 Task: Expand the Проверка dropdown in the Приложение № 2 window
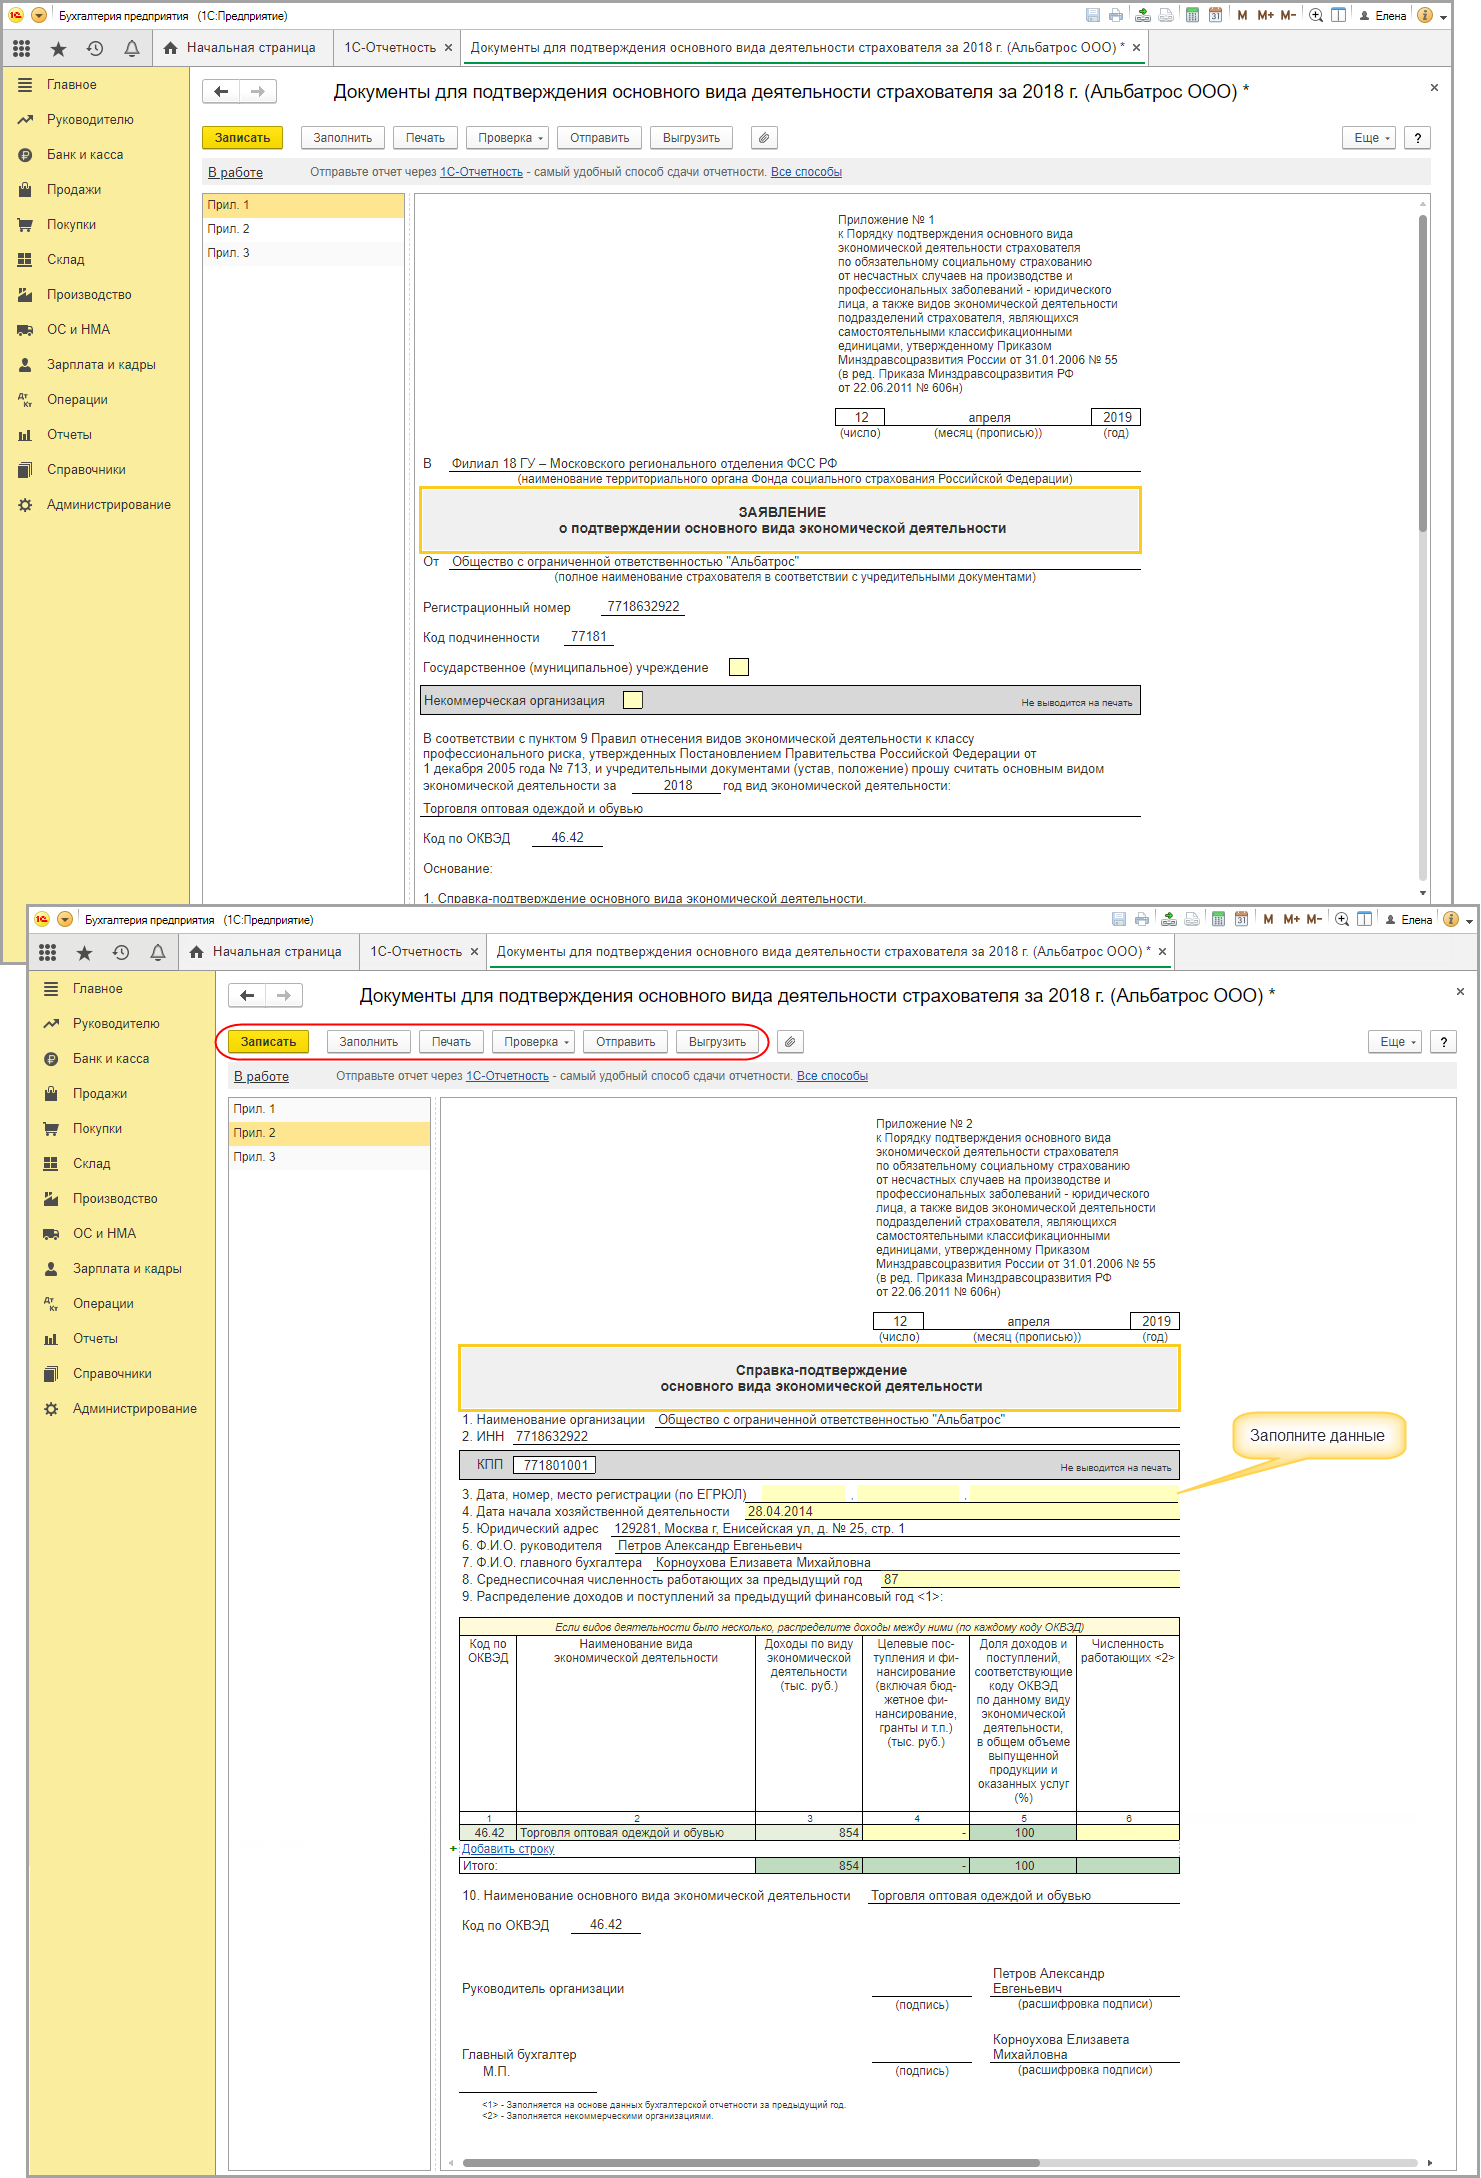coord(536,1042)
